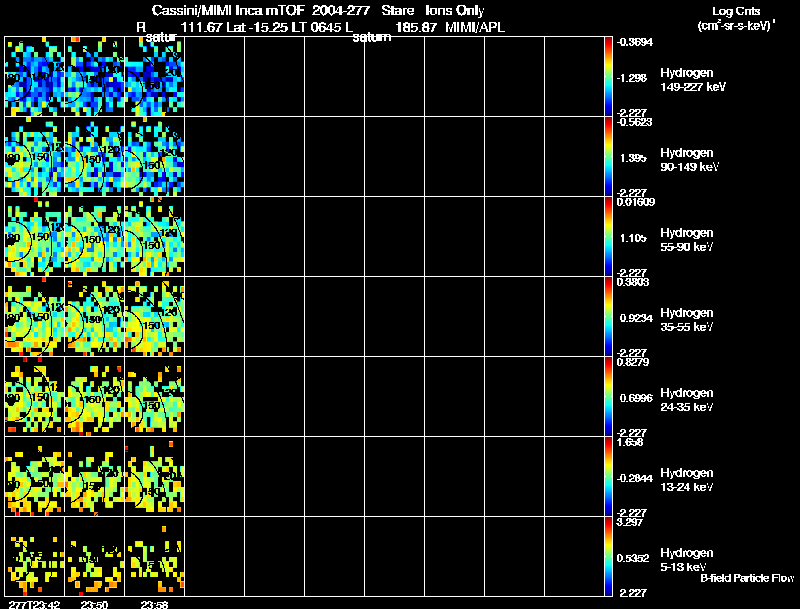The width and height of the screenshot is (800, 609).
Task: Open the Hydrogen 90-149 keV image at 23:42
Action: click(x=35, y=157)
